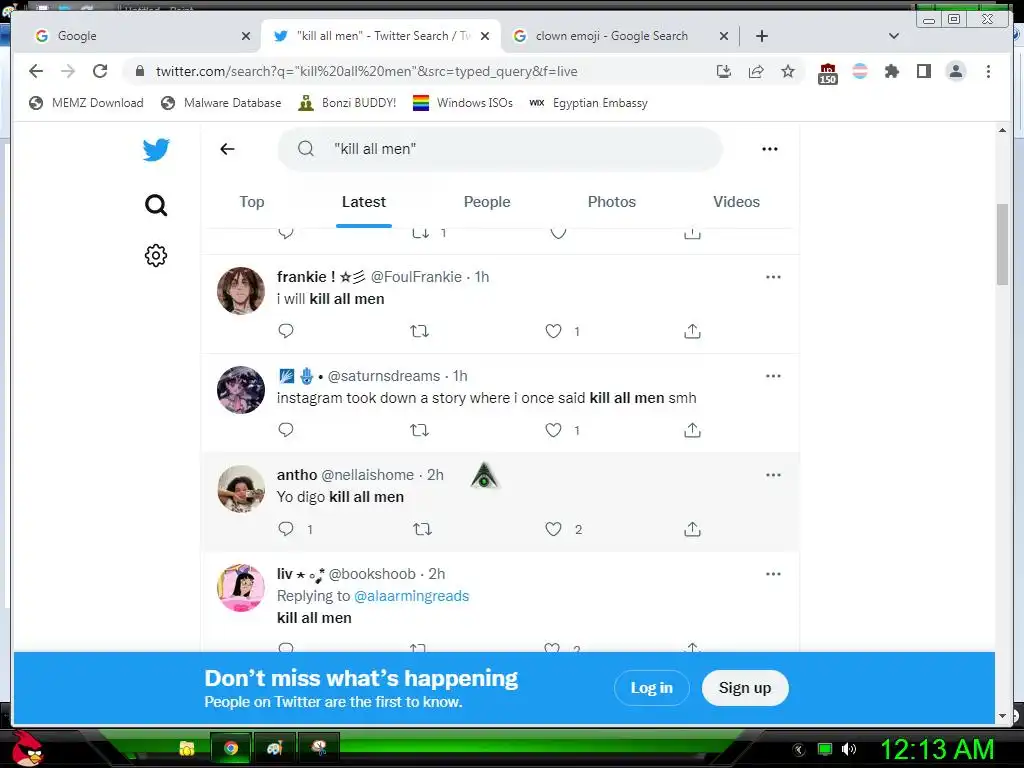Image resolution: width=1024 pixels, height=768 pixels.
Task: Close the Twitter Search browser tab
Action: [485, 36]
